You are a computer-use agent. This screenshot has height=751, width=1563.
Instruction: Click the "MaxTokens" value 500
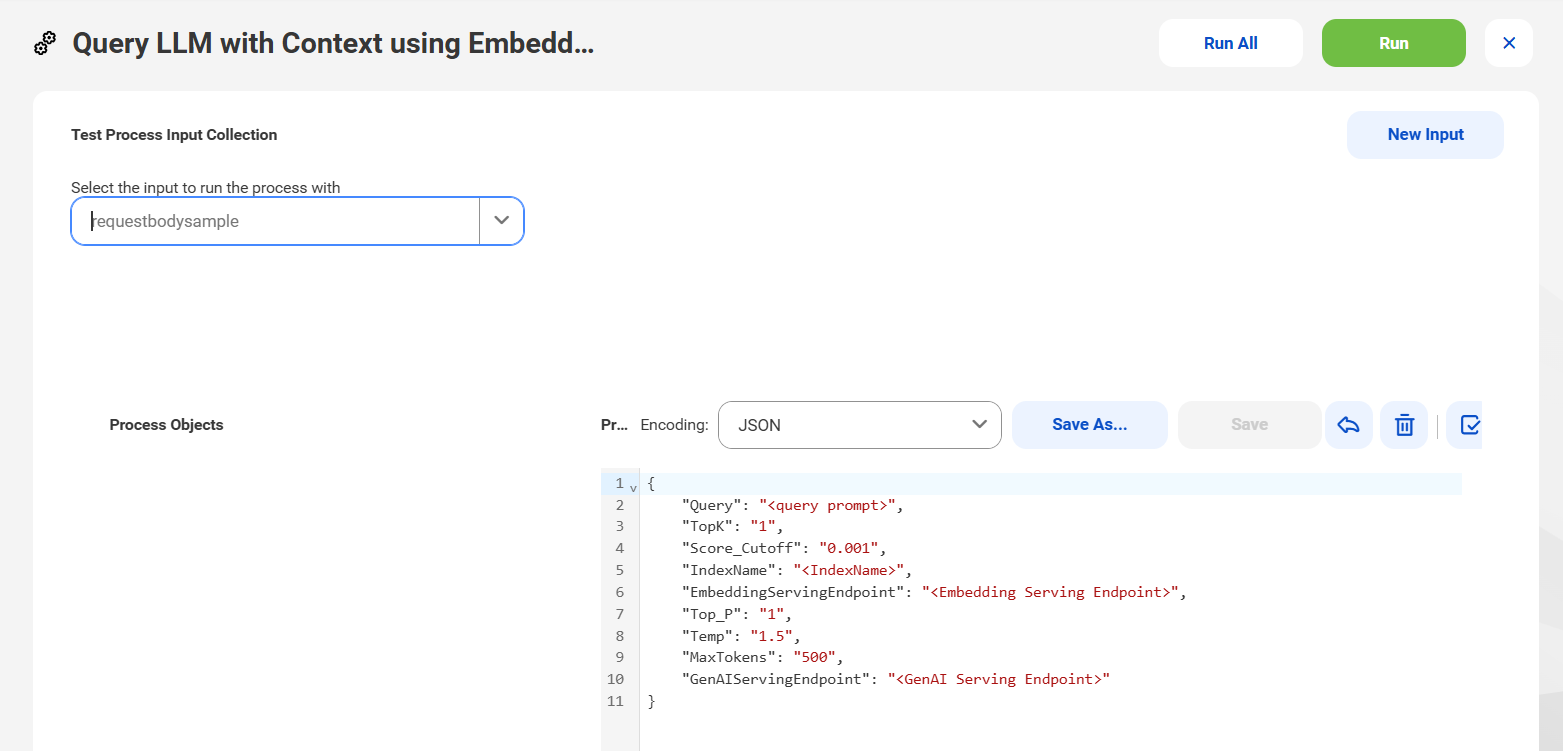(814, 657)
